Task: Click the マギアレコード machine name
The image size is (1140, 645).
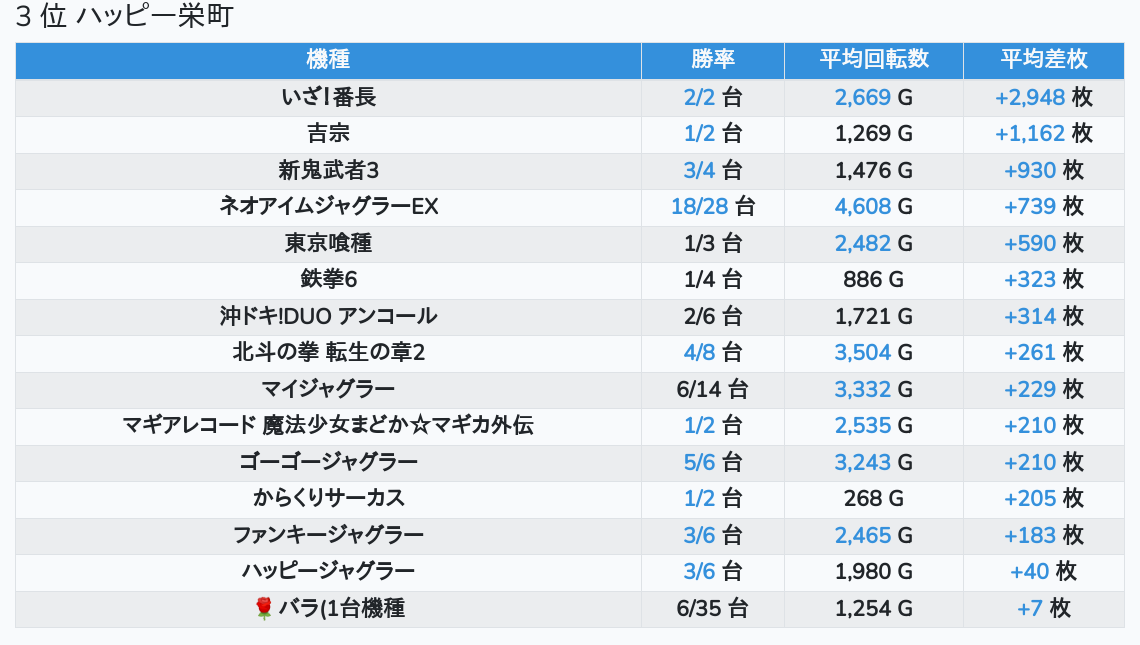Action: tap(328, 425)
